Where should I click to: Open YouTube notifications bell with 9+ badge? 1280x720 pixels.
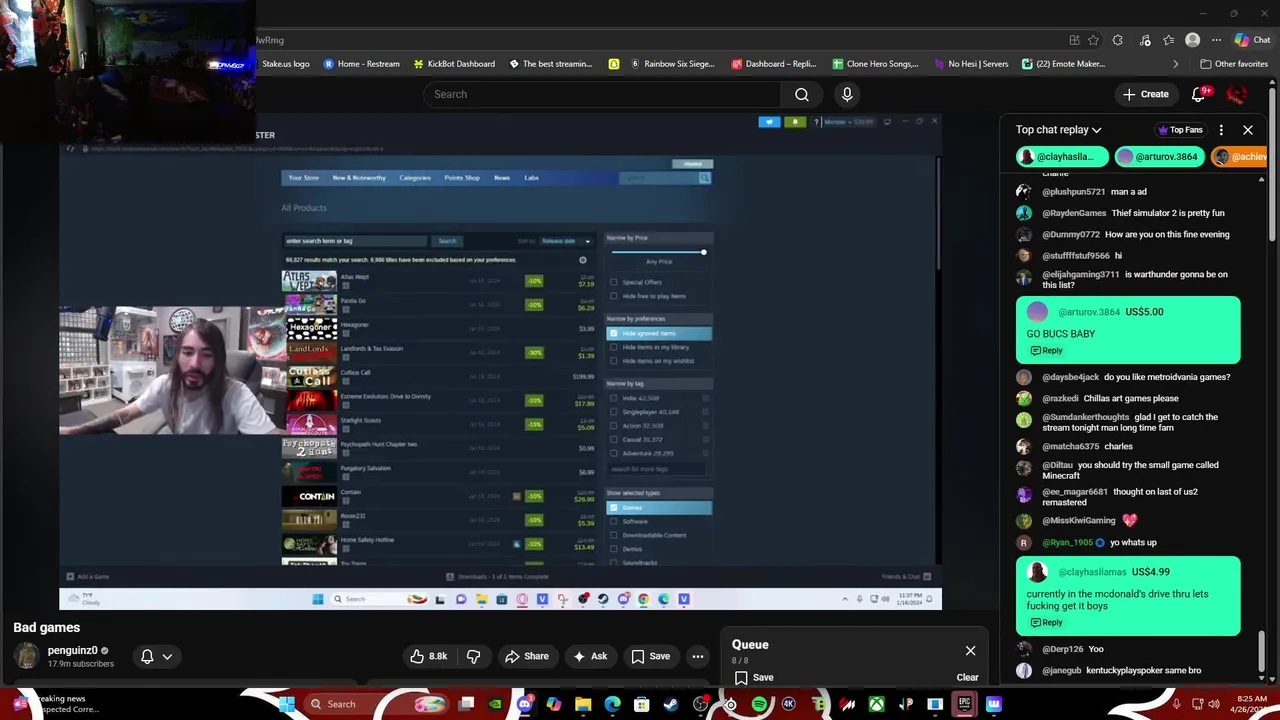coord(1198,94)
